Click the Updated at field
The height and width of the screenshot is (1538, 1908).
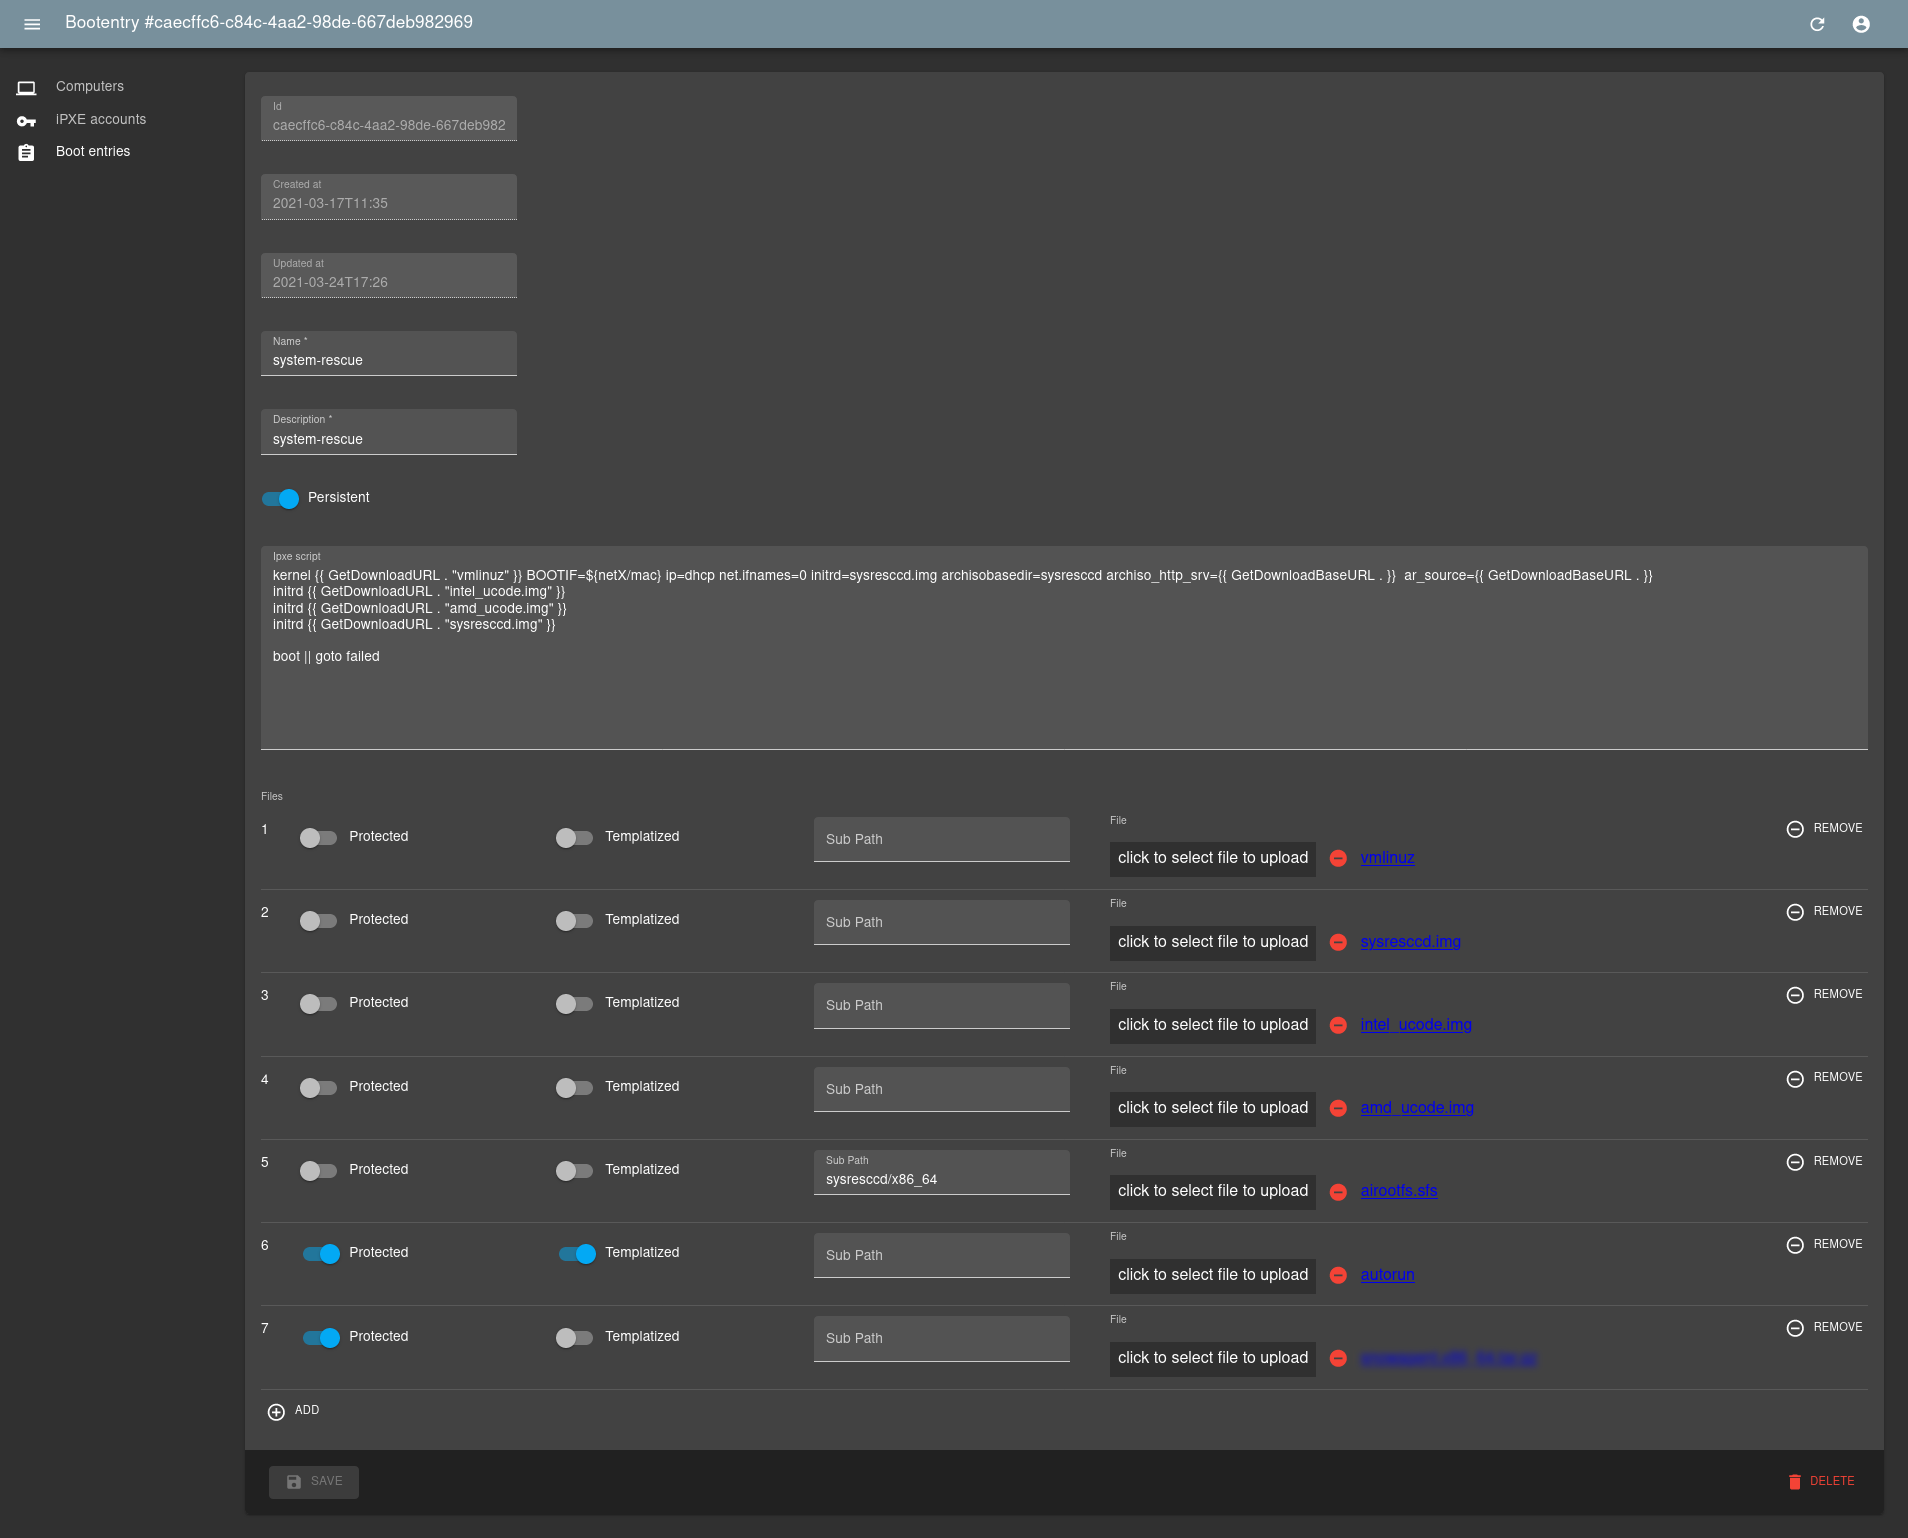(389, 275)
